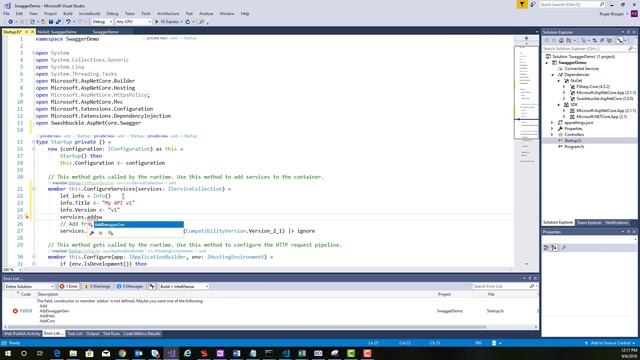Click the Quick Launch search magnifier icon
The image size is (640, 360).
602,4
